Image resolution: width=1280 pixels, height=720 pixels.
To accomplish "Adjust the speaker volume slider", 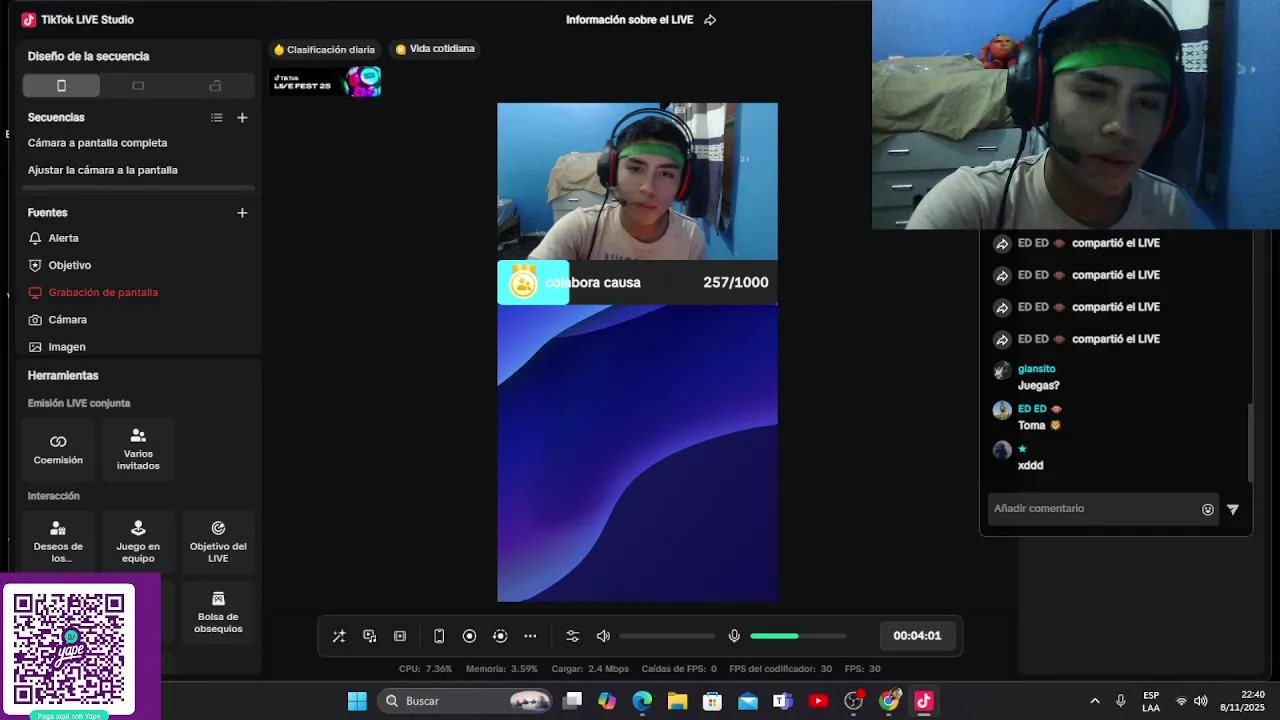I will point(667,636).
